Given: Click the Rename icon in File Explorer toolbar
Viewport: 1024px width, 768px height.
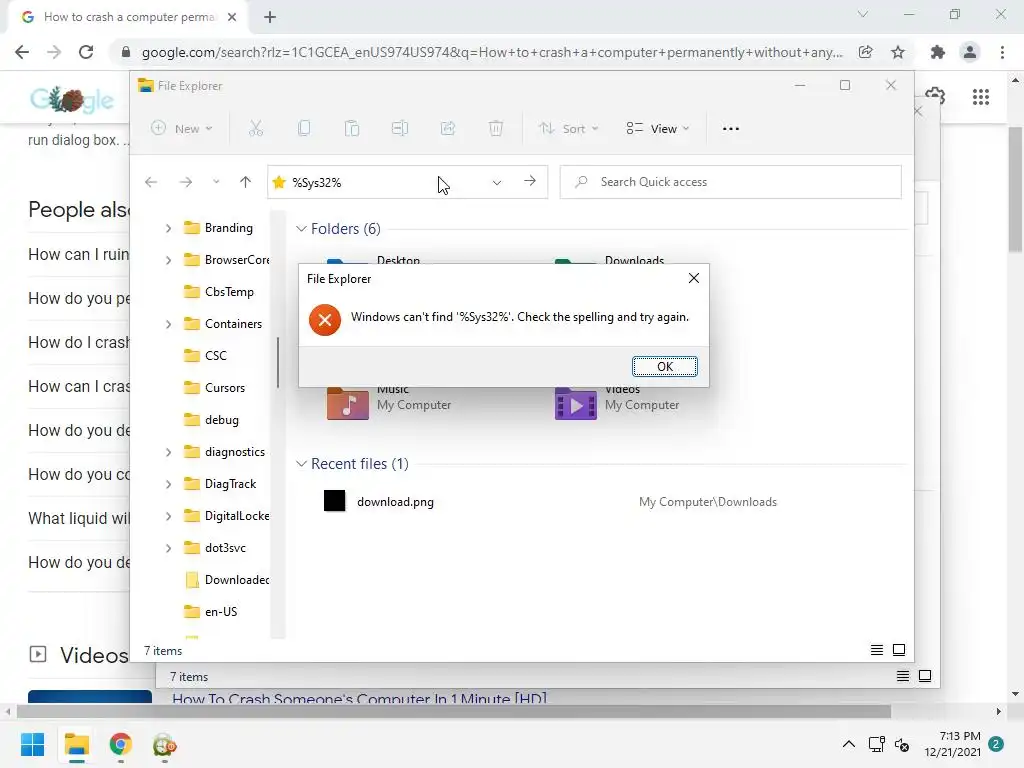Looking at the screenshot, I should (x=400, y=129).
